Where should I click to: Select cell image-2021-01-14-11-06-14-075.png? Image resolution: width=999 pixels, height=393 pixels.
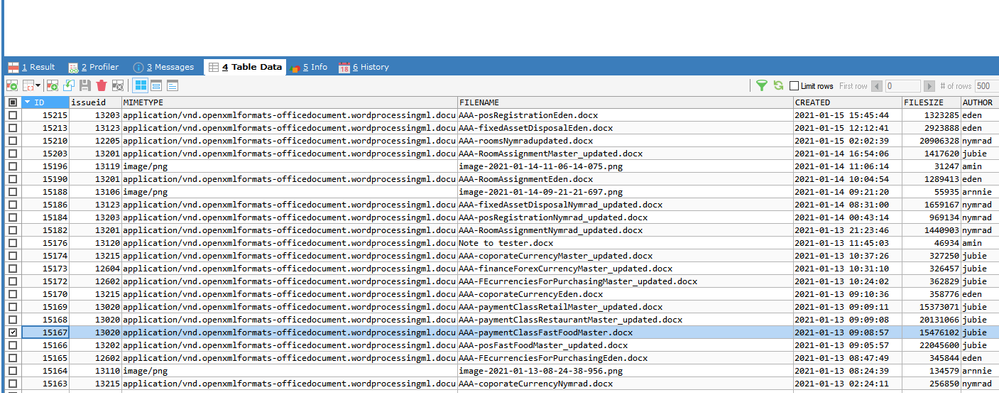(625, 166)
